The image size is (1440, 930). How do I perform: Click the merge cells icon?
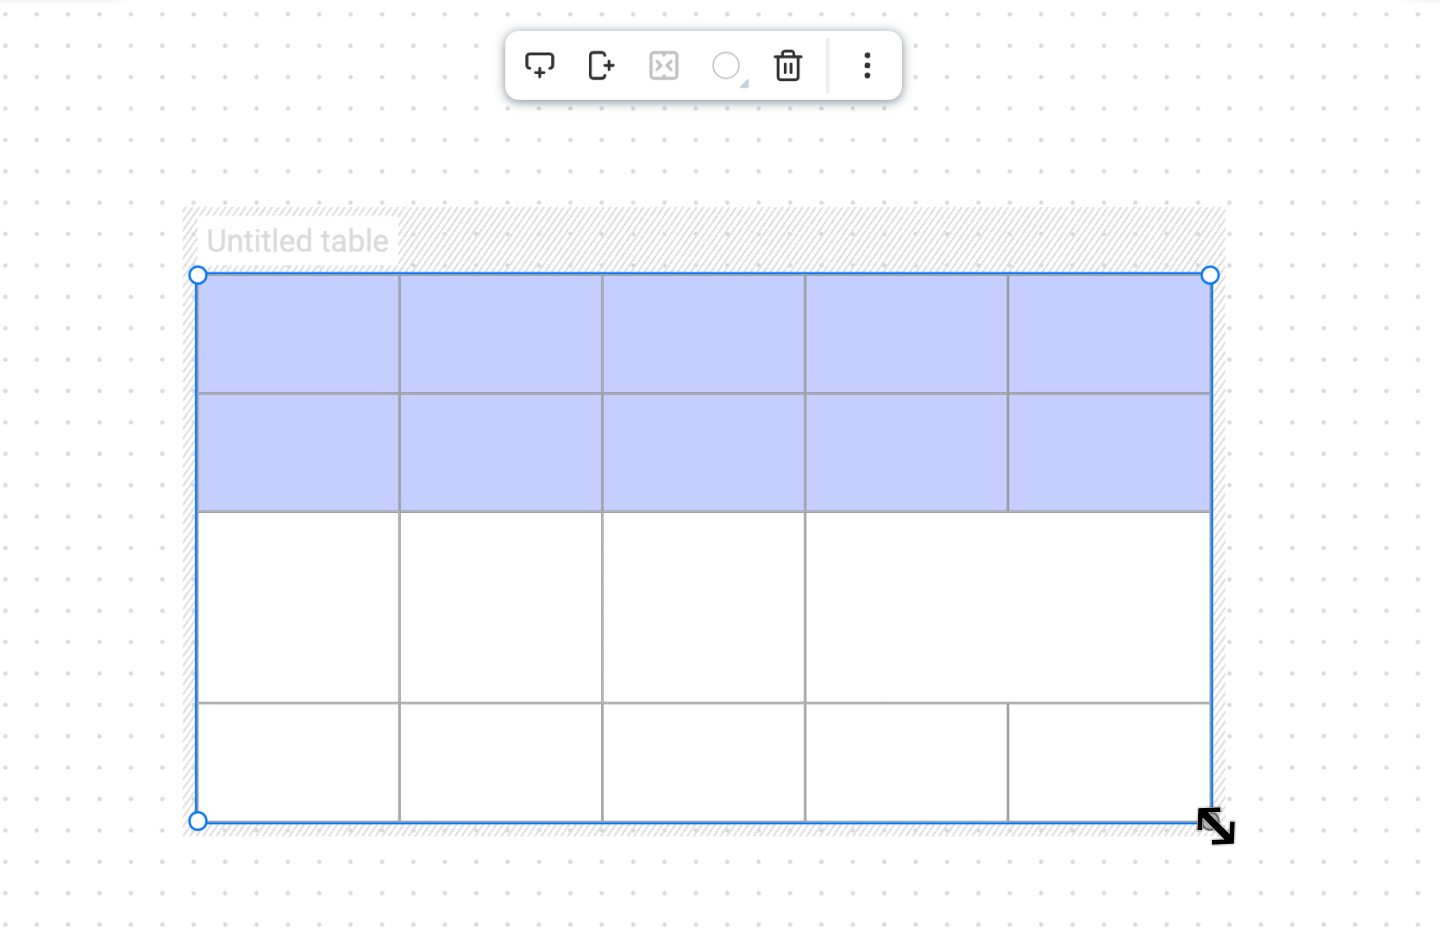663,66
